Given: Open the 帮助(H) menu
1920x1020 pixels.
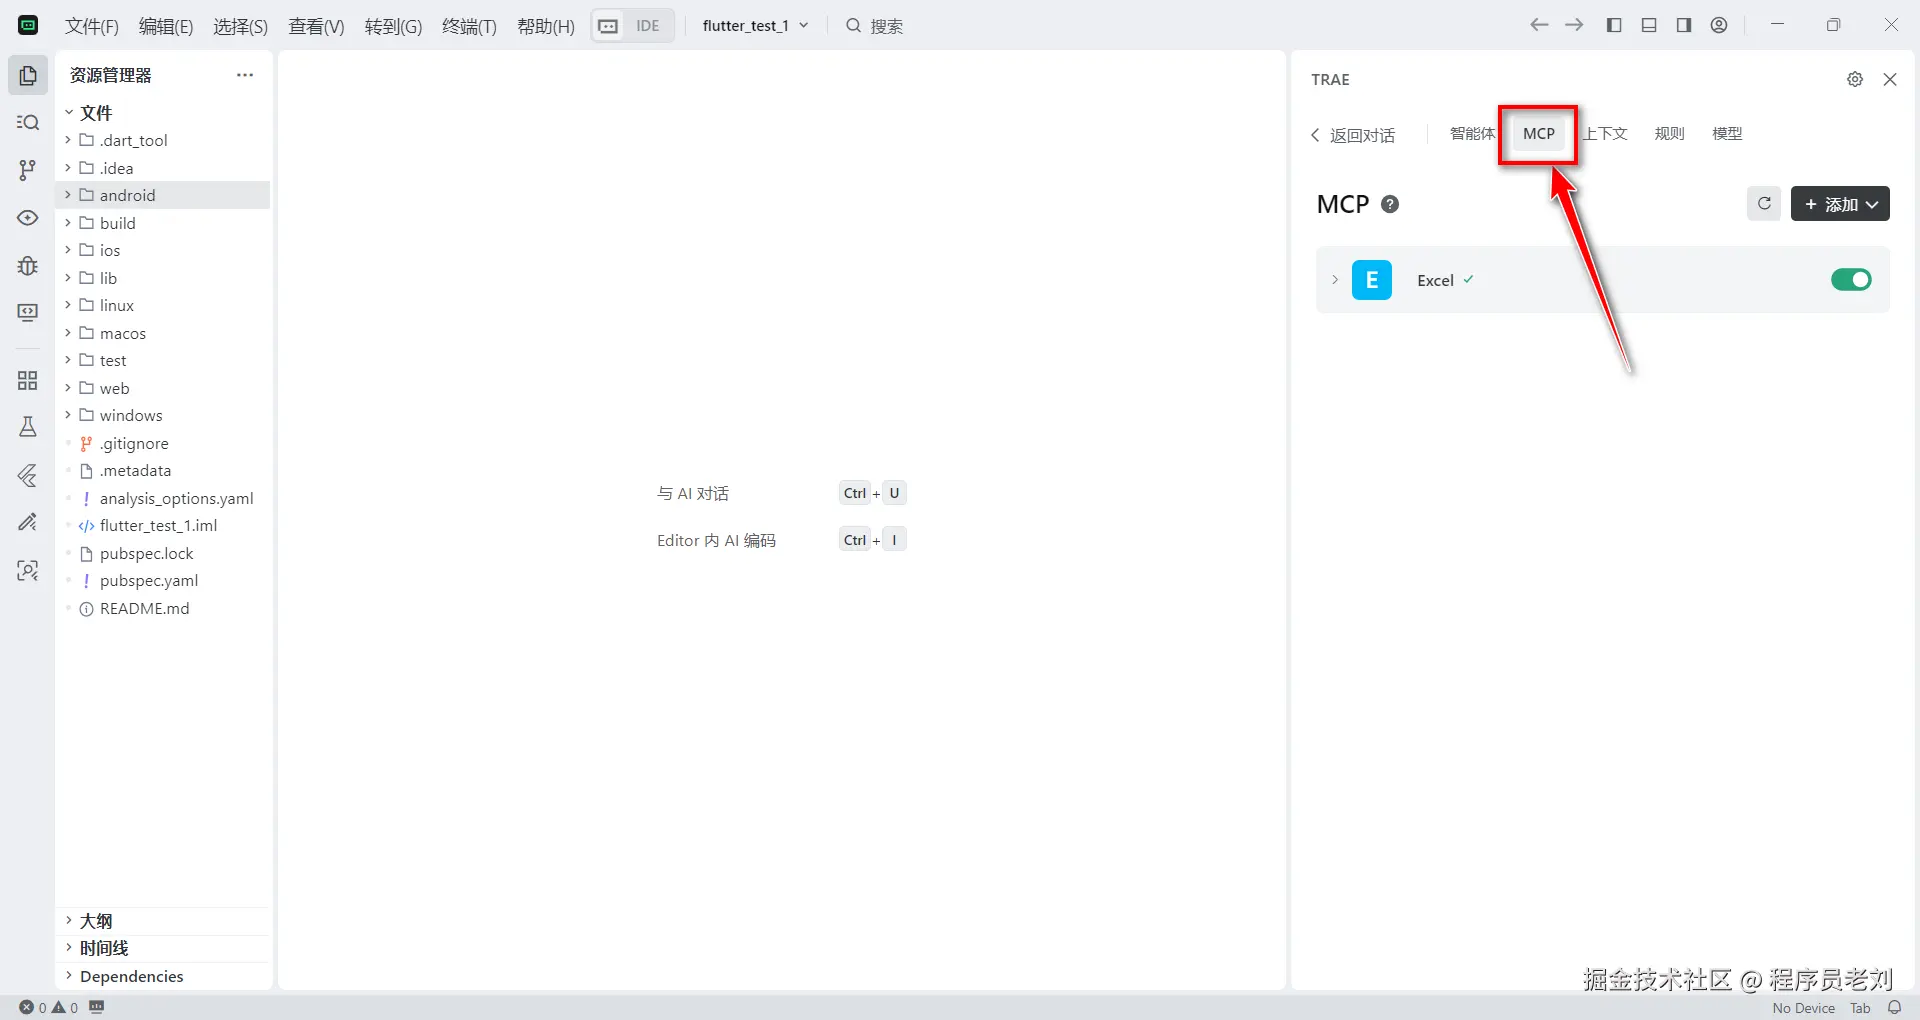Looking at the screenshot, I should point(546,26).
